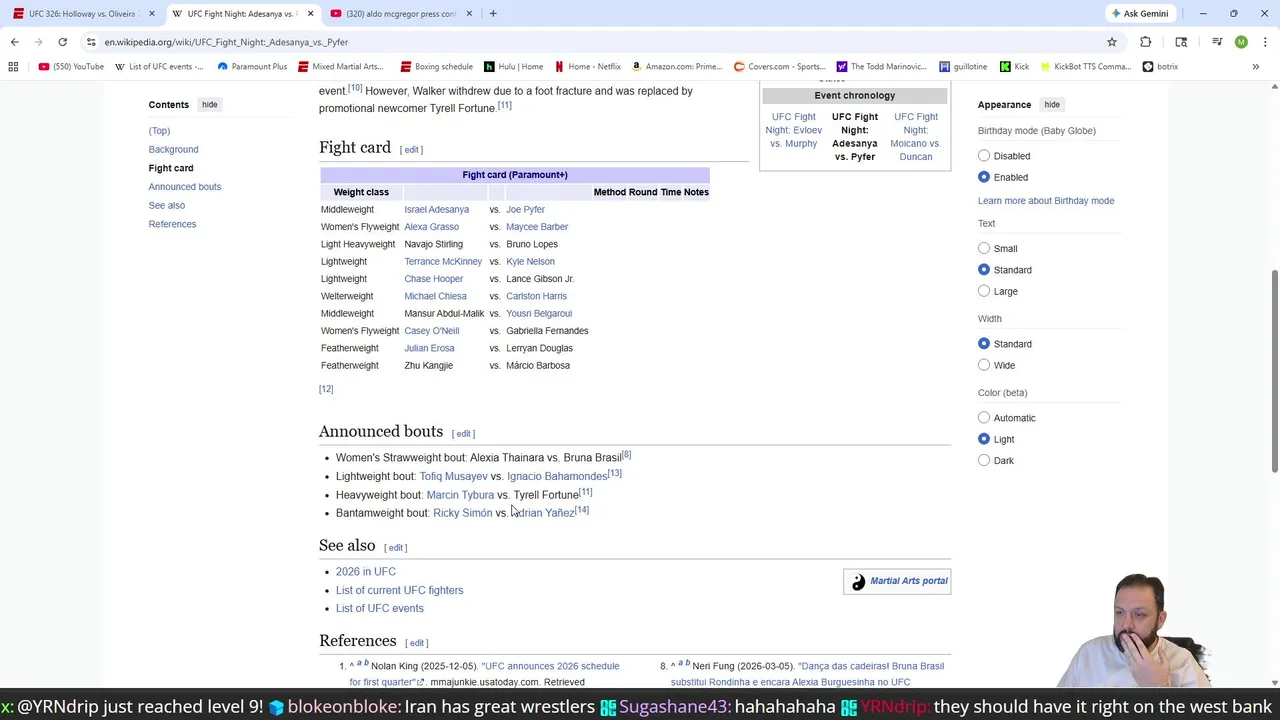Jump to See also in contents
The height and width of the screenshot is (720, 1280).
(167, 205)
